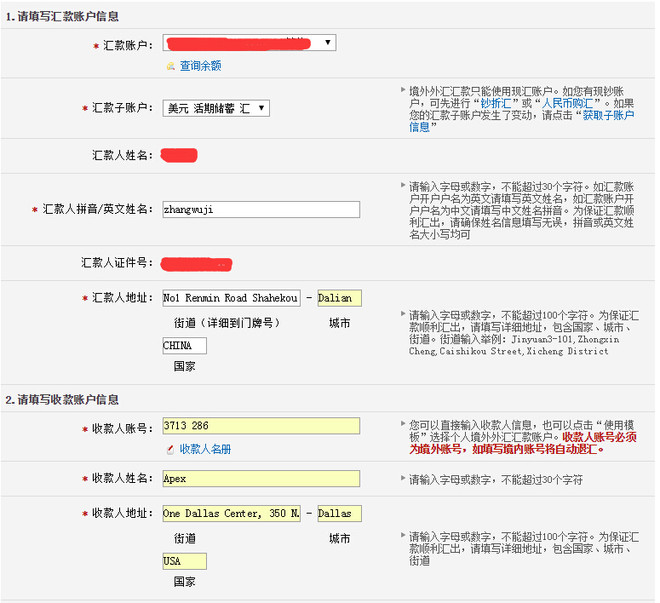Click the payee name field Apex
Screen dimensions: 660x603
pyautogui.click(x=261, y=478)
